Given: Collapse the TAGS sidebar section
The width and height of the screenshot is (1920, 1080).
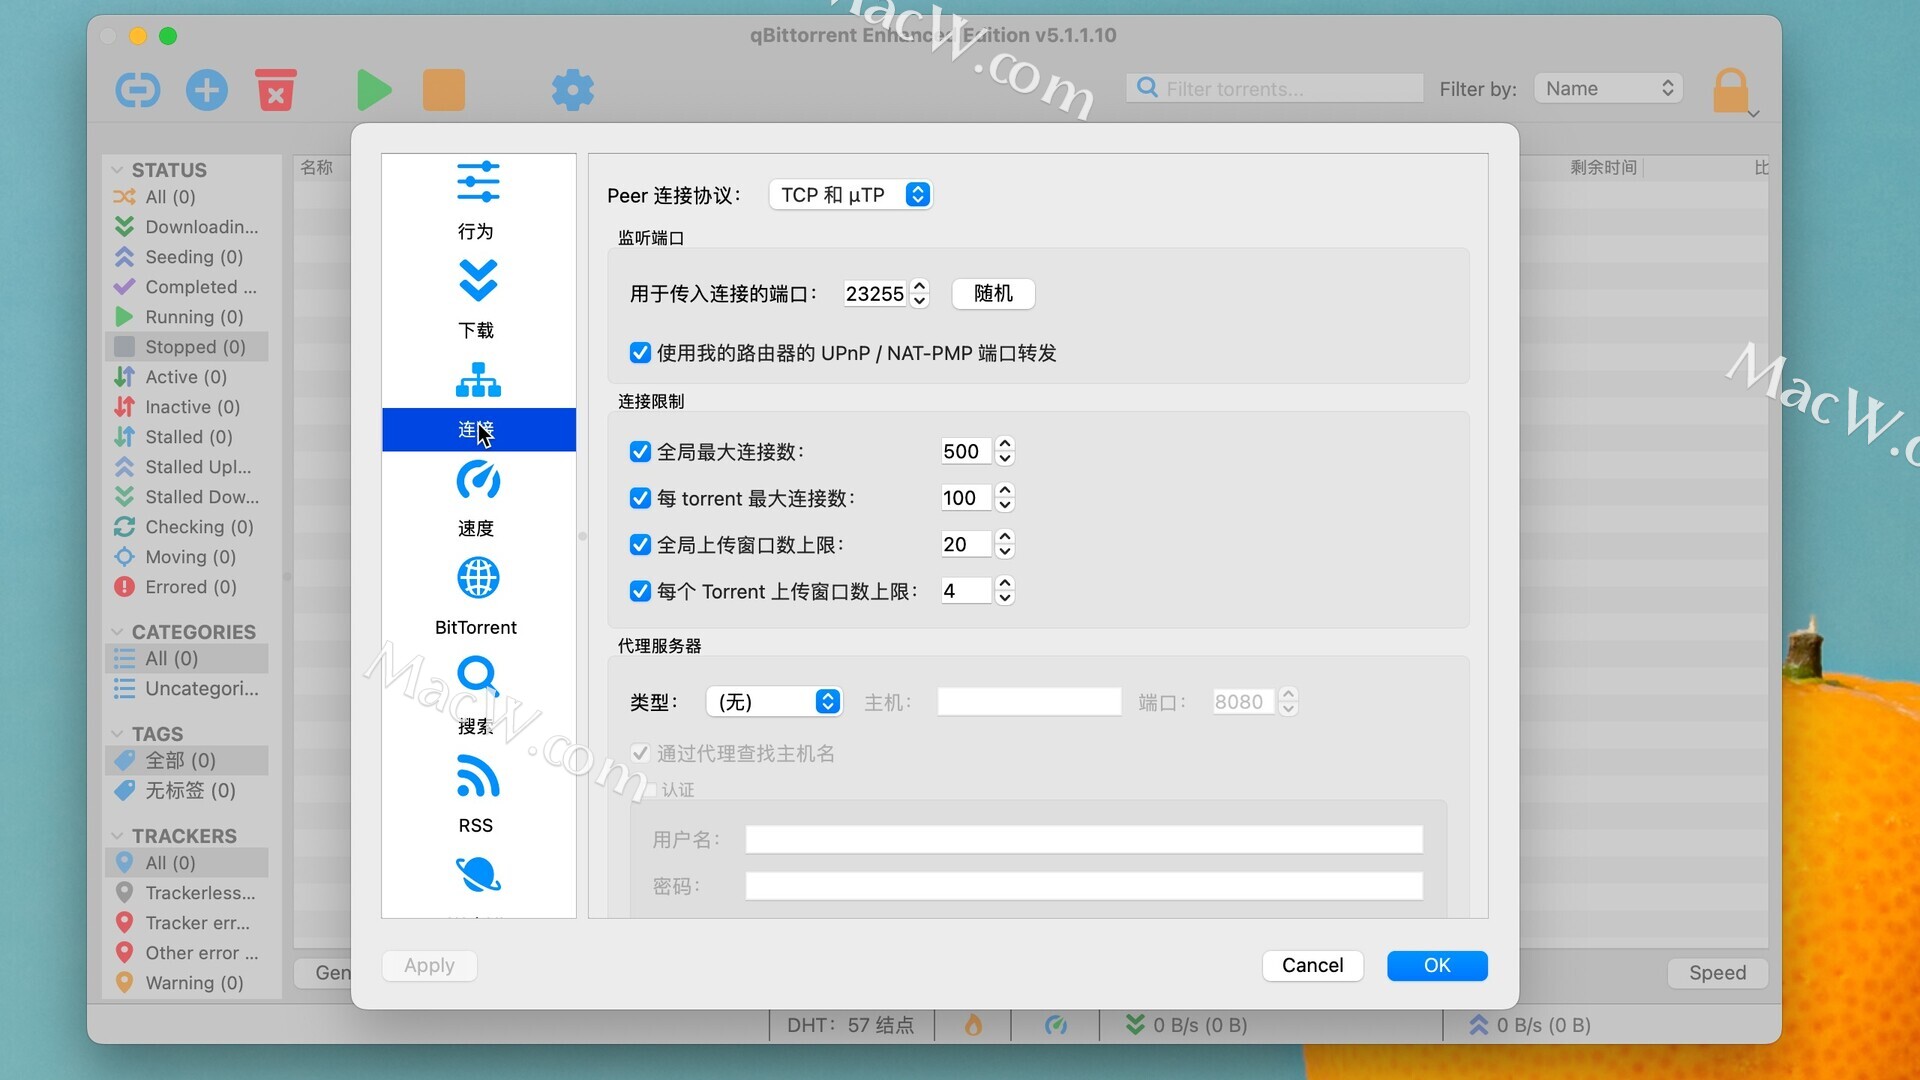Looking at the screenshot, I should pyautogui.click(x=117, y=734).
